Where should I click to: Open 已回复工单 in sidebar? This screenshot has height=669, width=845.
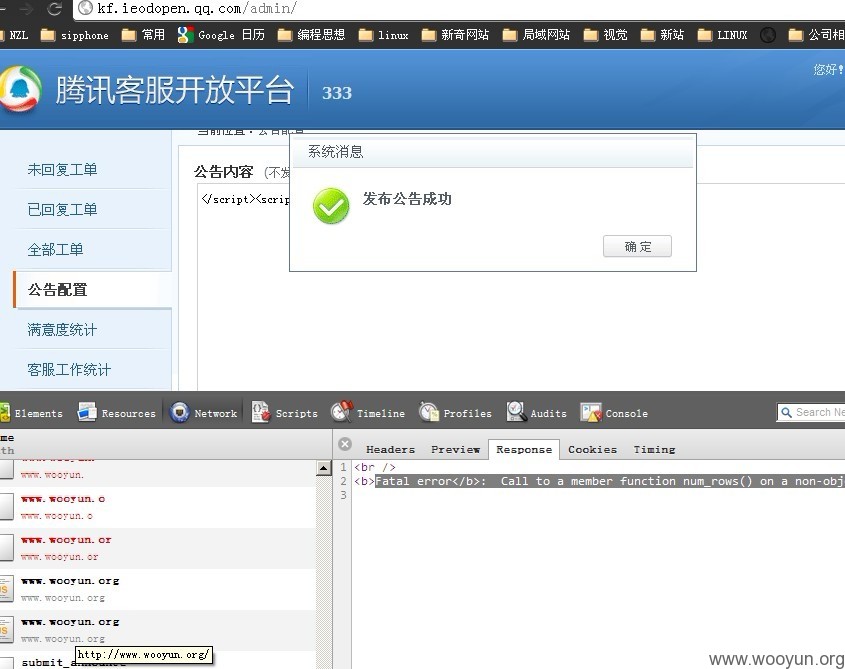[x=63, y=210]
